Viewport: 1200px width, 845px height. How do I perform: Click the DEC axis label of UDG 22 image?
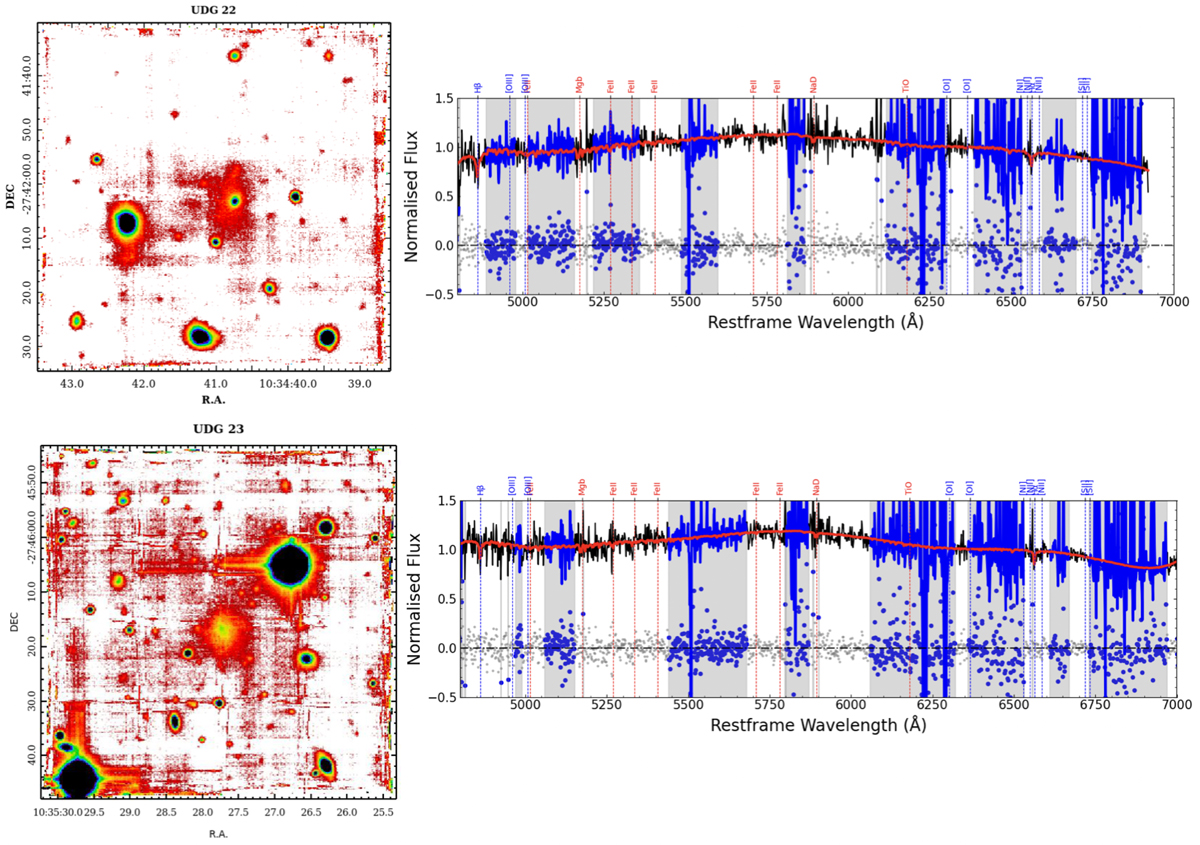pyautogui.click(x=12, y=195)
